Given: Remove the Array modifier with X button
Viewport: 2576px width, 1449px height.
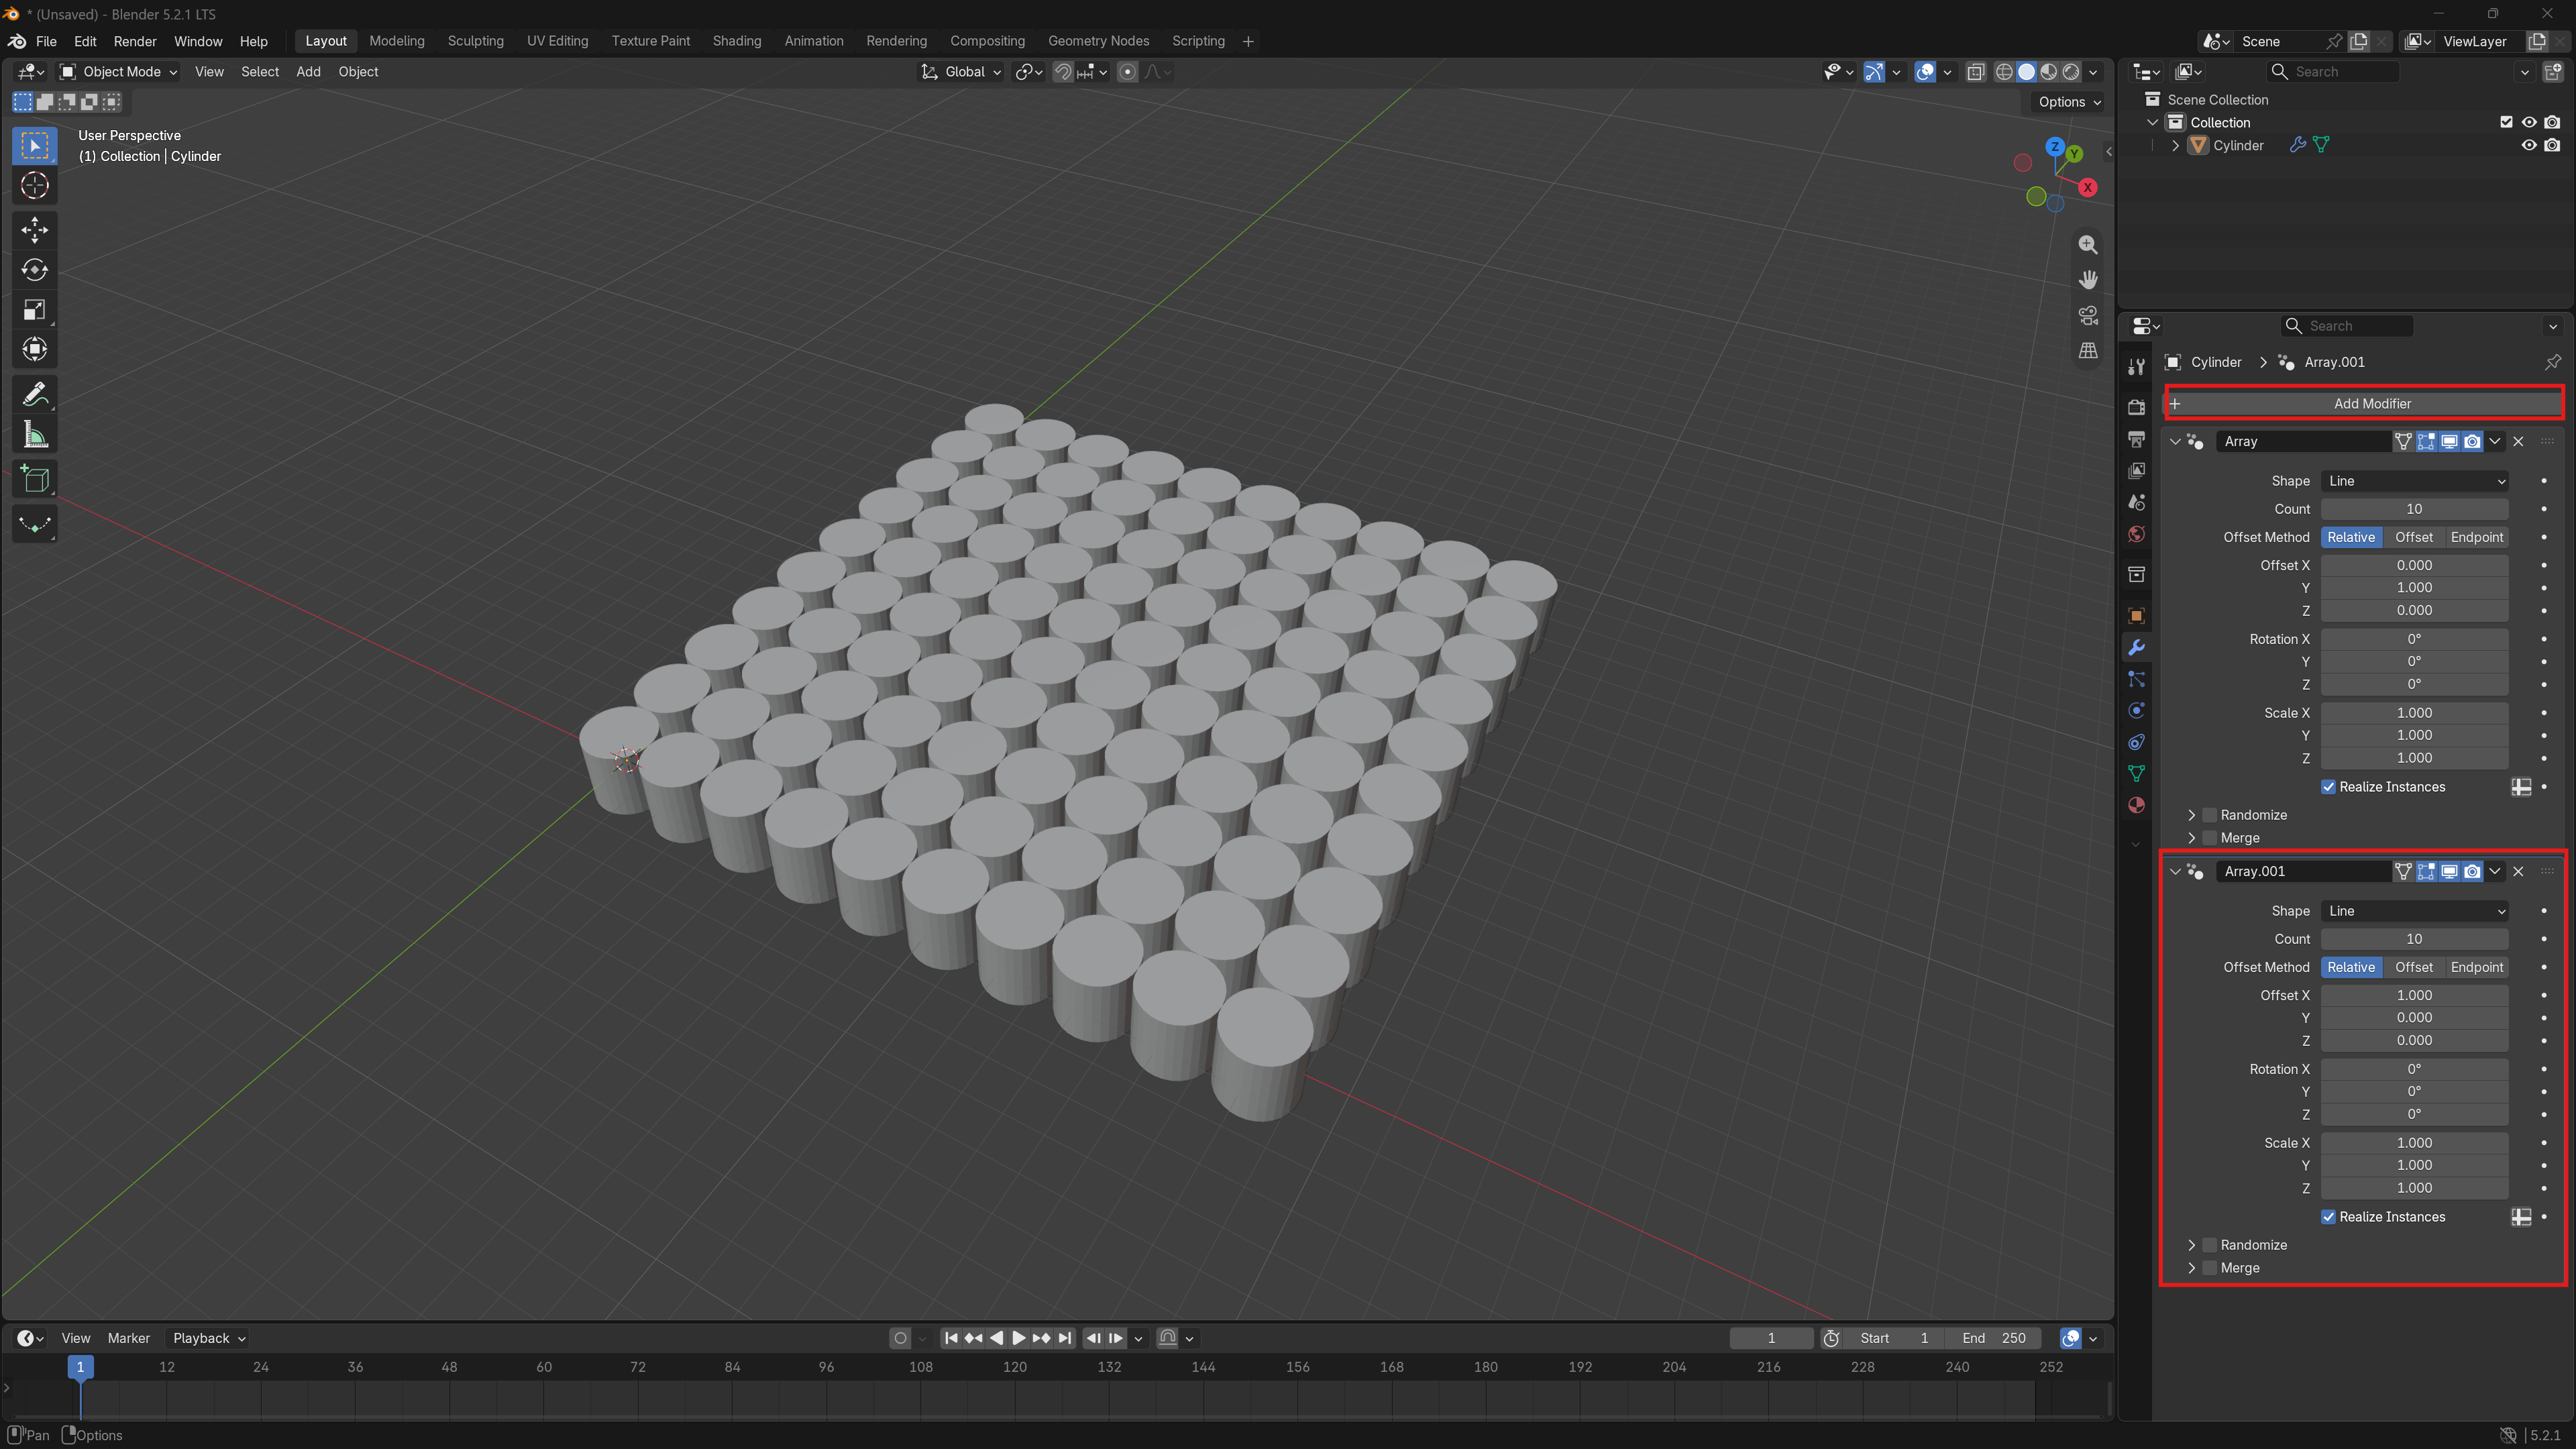Looking at the screenshot, I should [x=2518, y=441].
